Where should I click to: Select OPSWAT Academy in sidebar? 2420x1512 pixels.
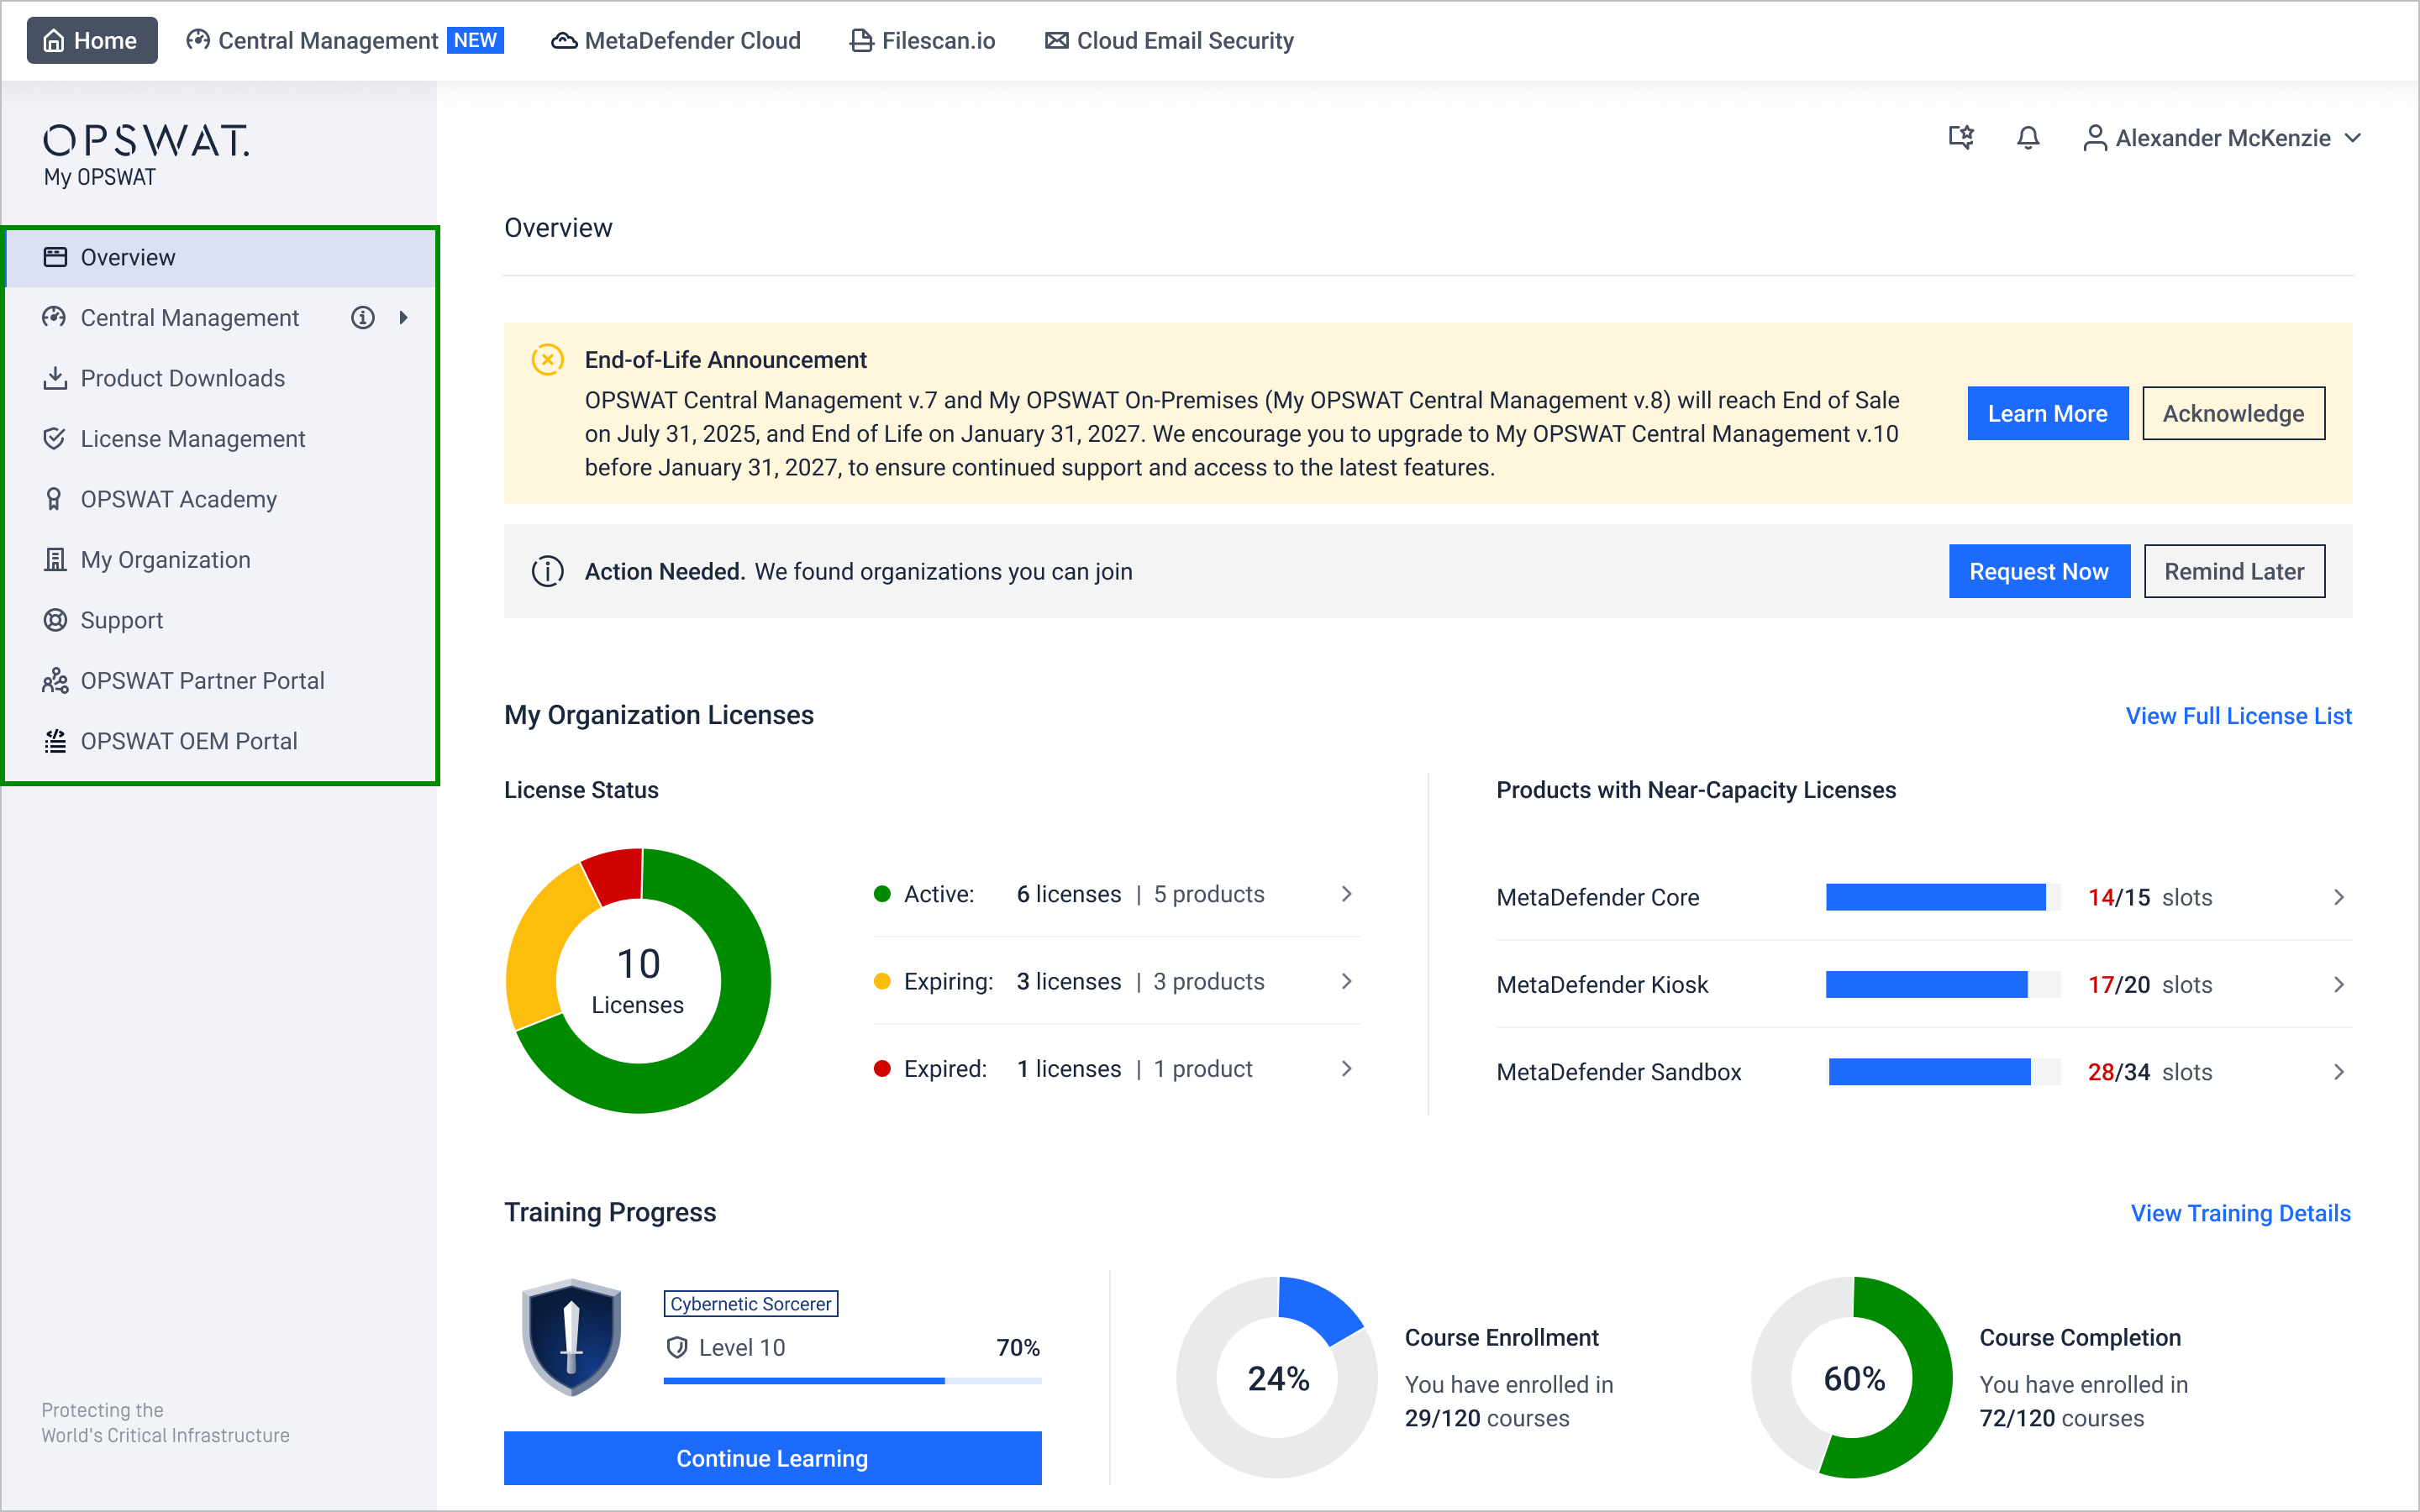(x=221, y=499)
